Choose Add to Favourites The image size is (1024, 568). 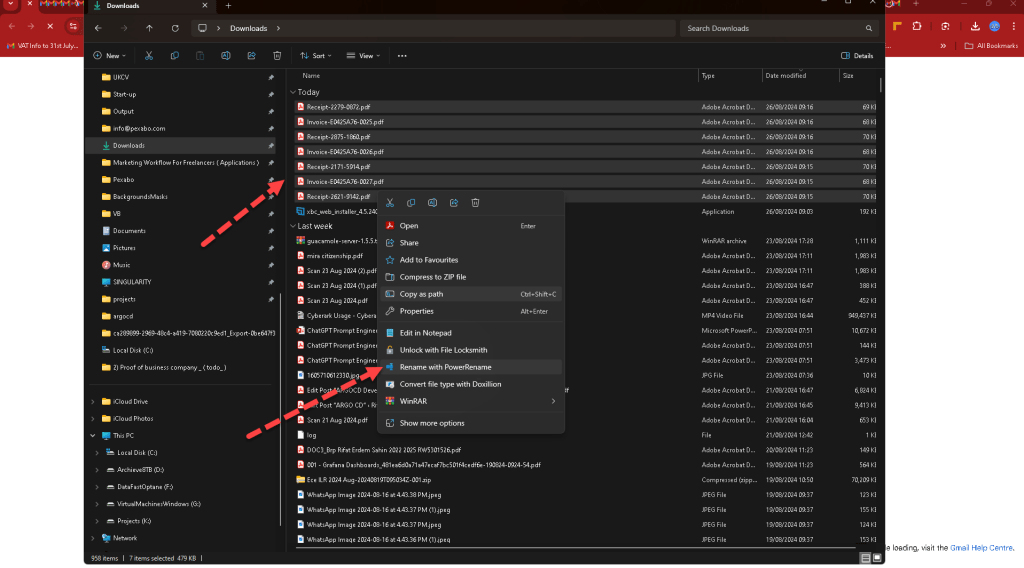tap(471, 260)
